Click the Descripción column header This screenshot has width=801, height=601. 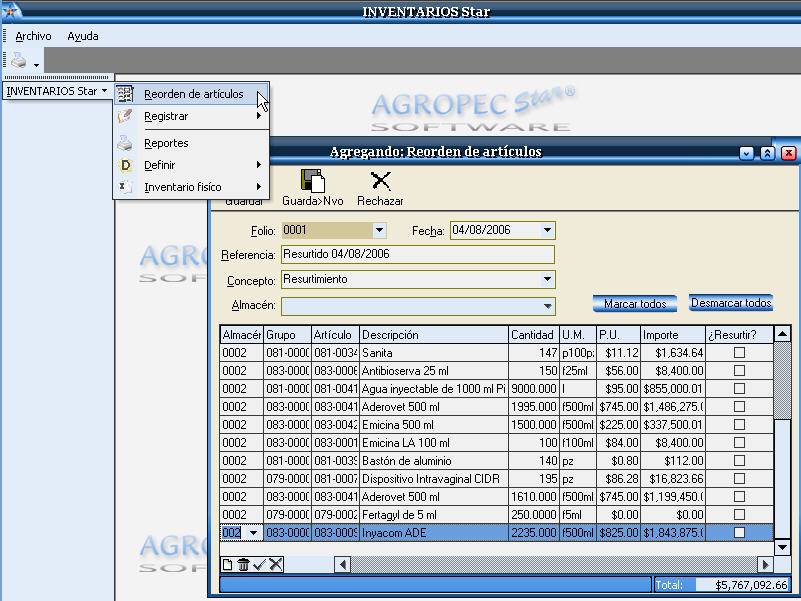434,335
